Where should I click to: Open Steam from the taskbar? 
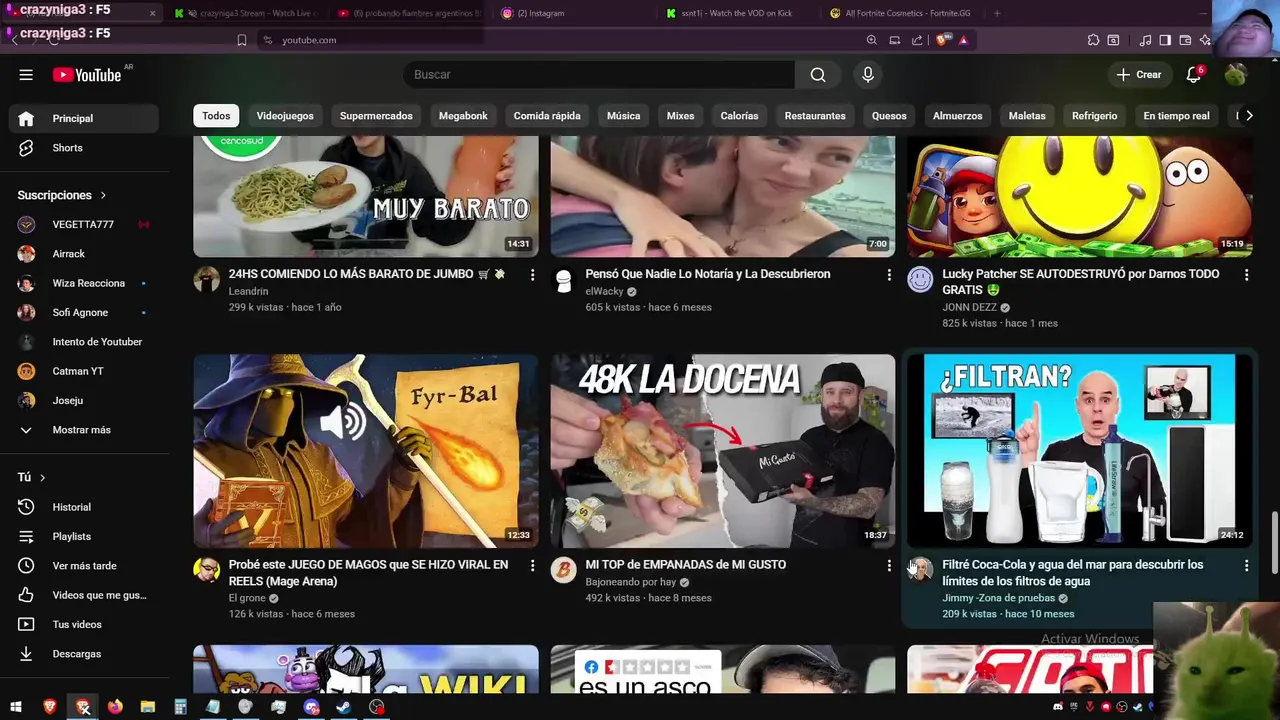(x=344, y=707)
